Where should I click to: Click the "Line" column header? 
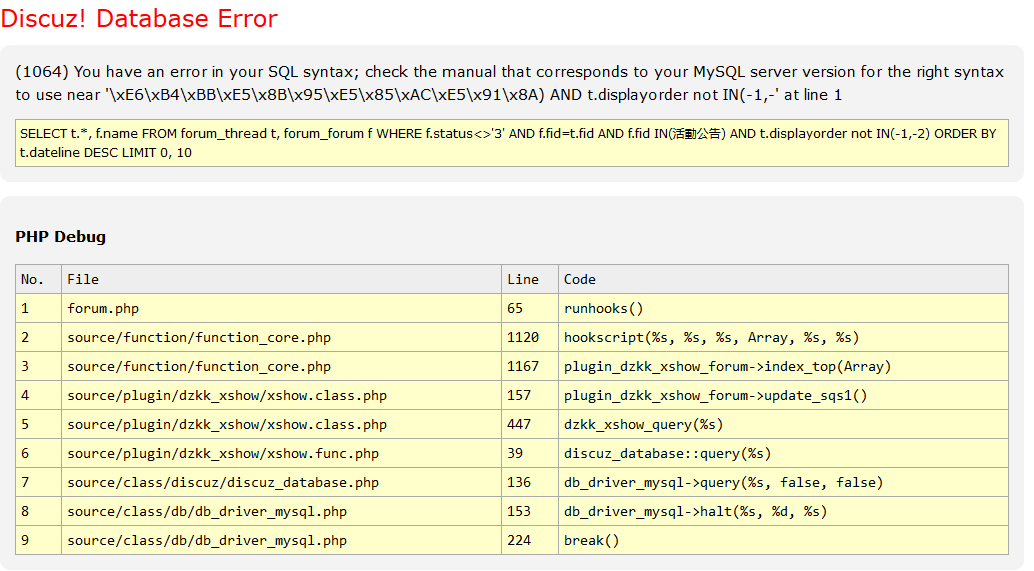523,279
